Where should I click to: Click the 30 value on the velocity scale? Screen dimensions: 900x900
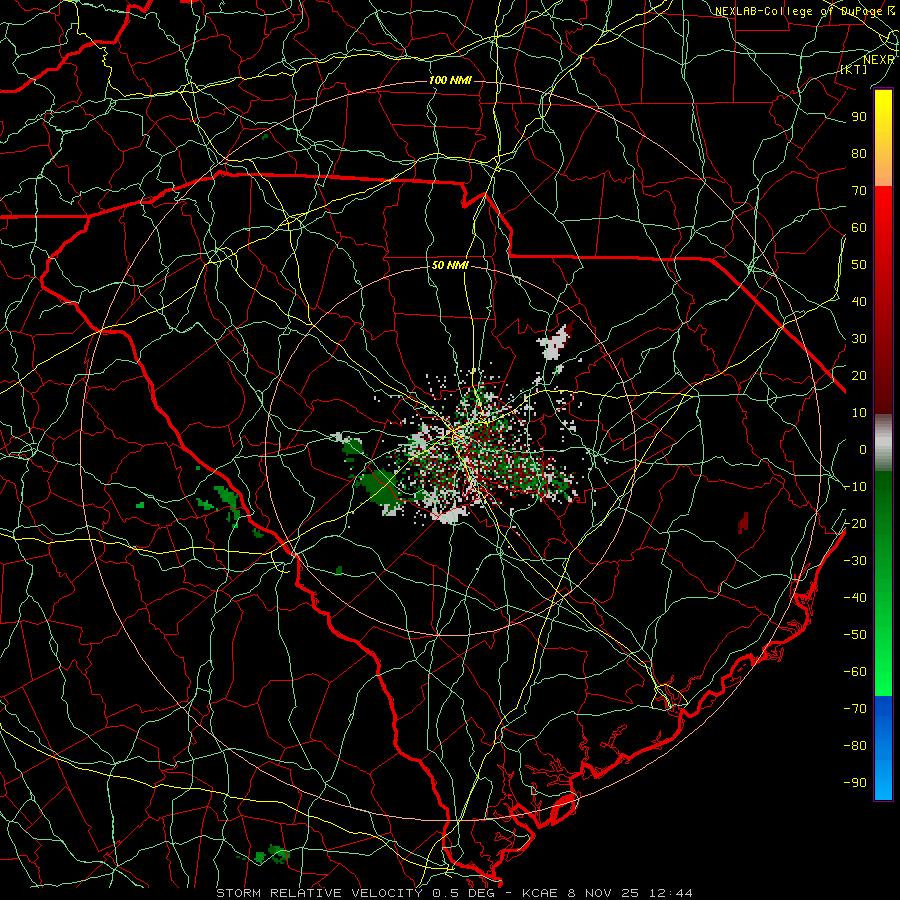click(x=859, y=338)
